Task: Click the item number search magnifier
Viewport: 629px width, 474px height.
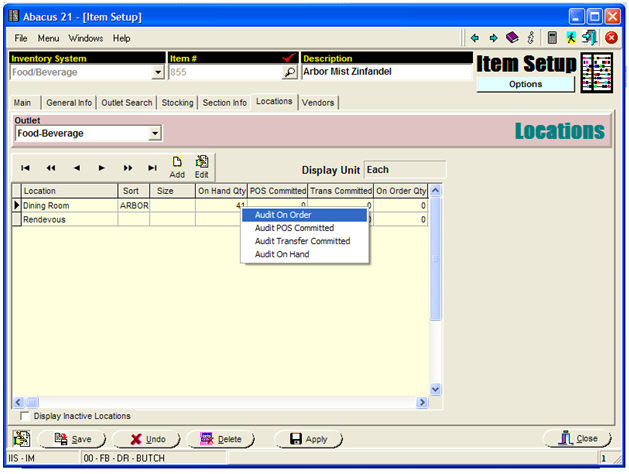Action: click(x=289, y=73)
